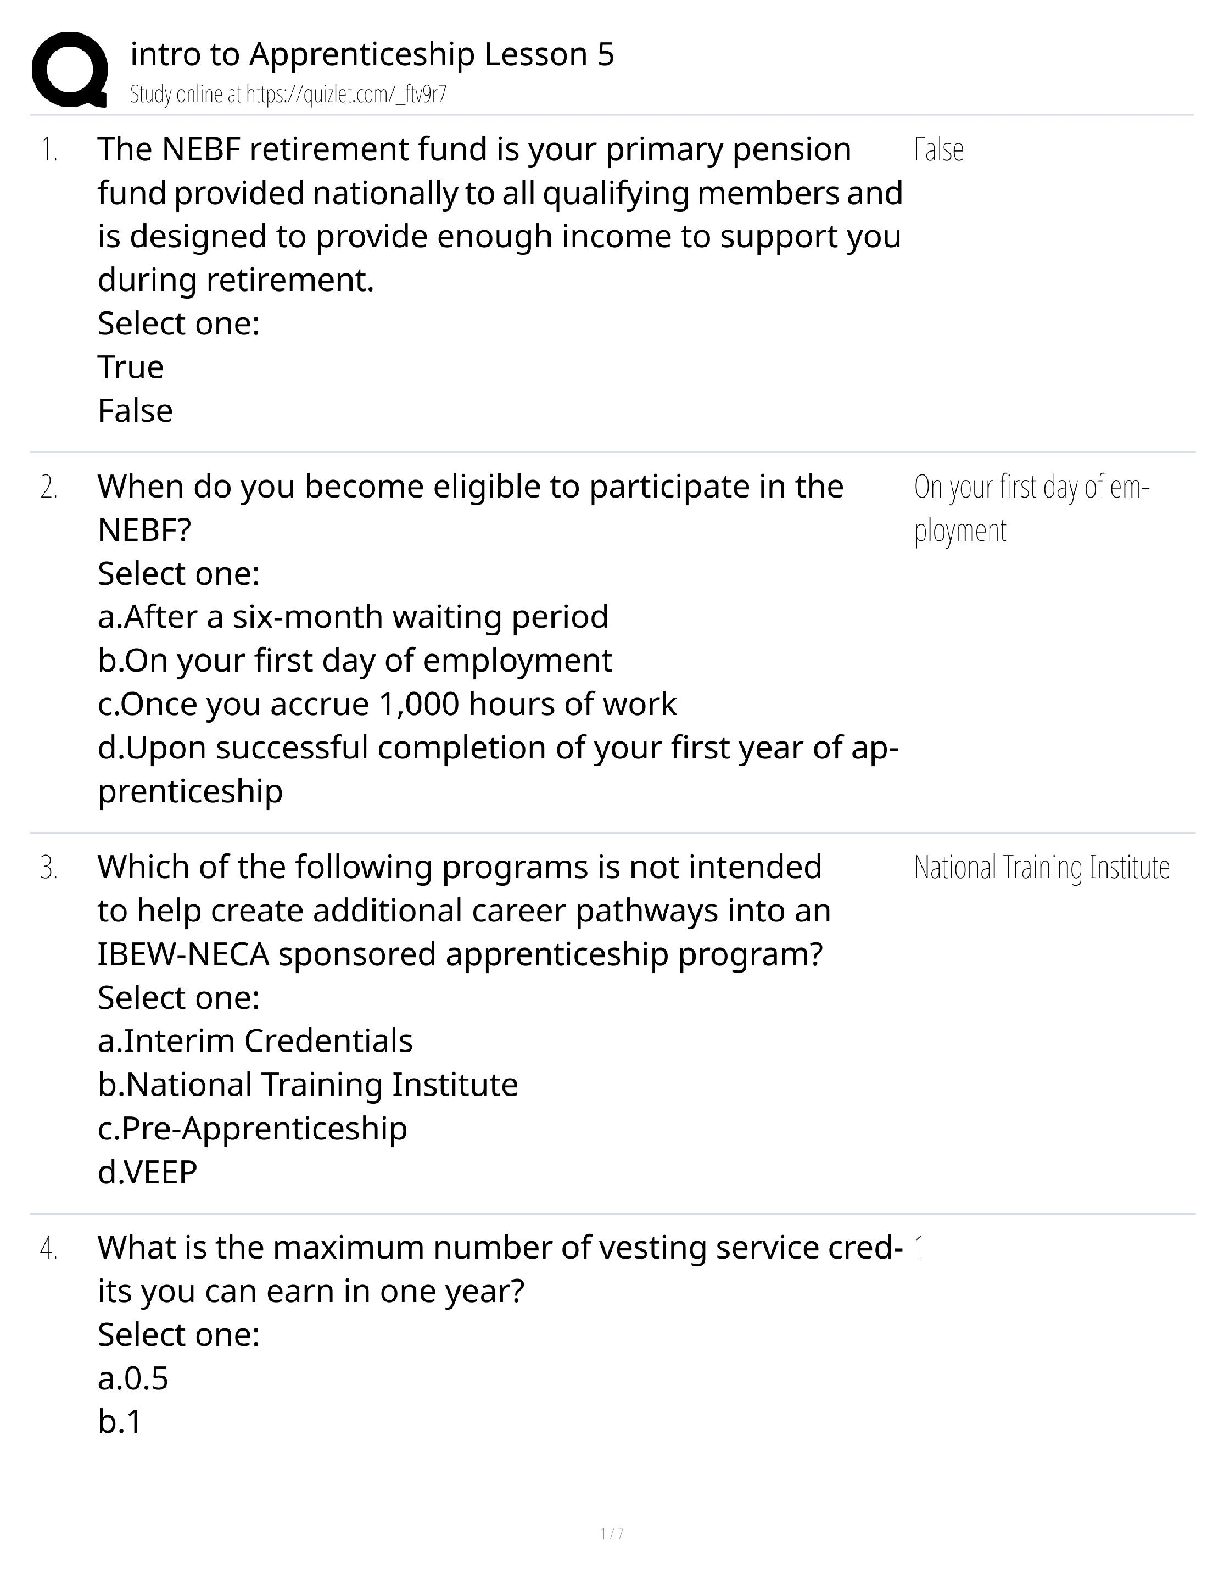Choose 'd. Upon successful completion' option
1224x1584 pixels.
[498, 748]
